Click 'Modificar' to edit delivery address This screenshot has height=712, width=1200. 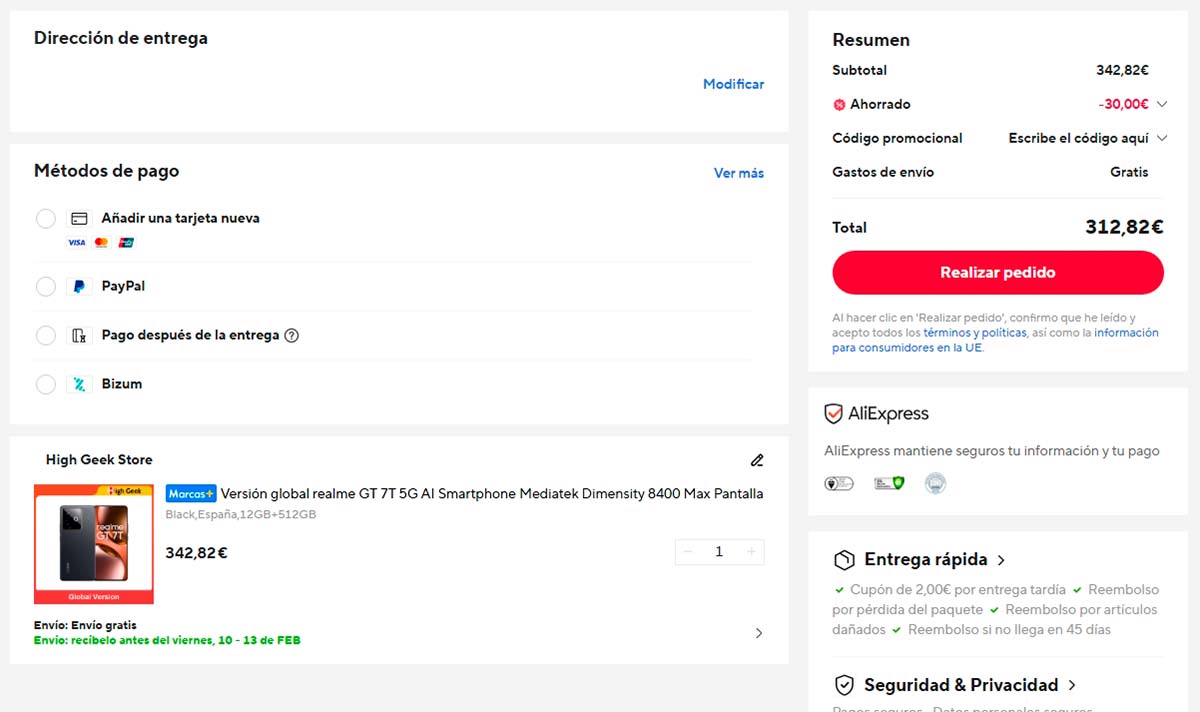pos(733,84)
